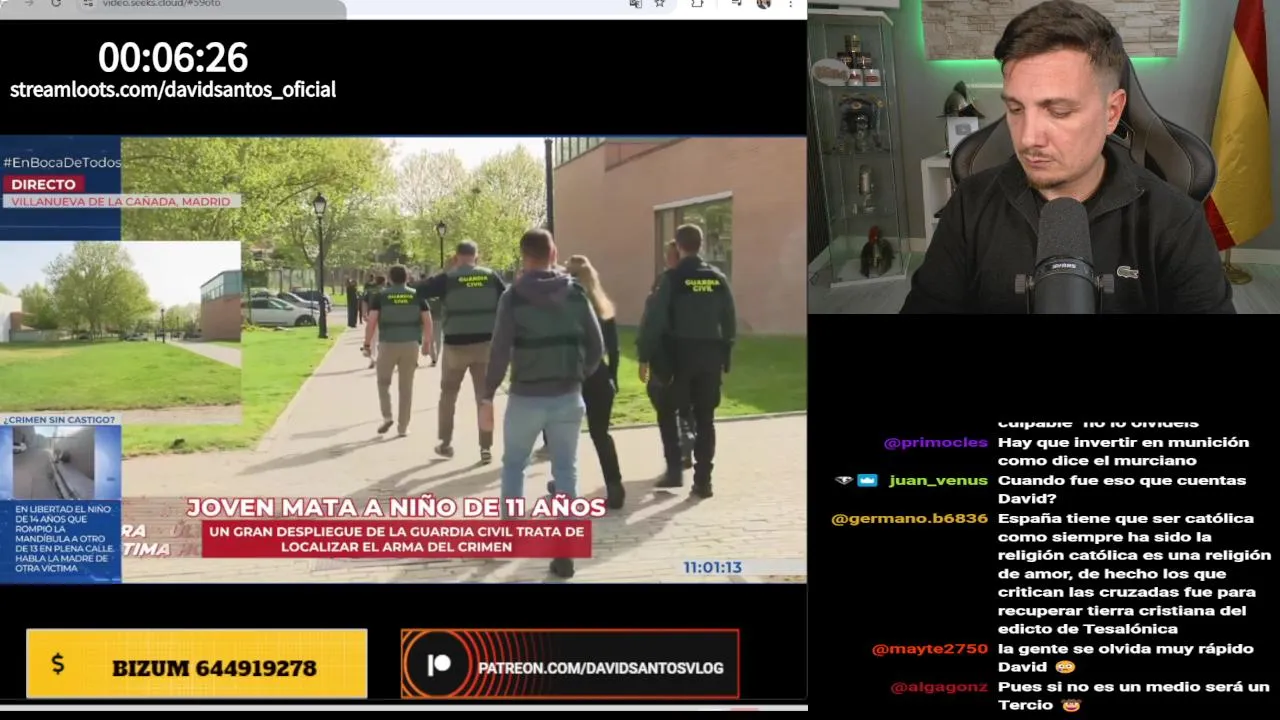1280x720 pixels.
Task: Click the juan_venus chat username
Action: [x=938, y=480]
